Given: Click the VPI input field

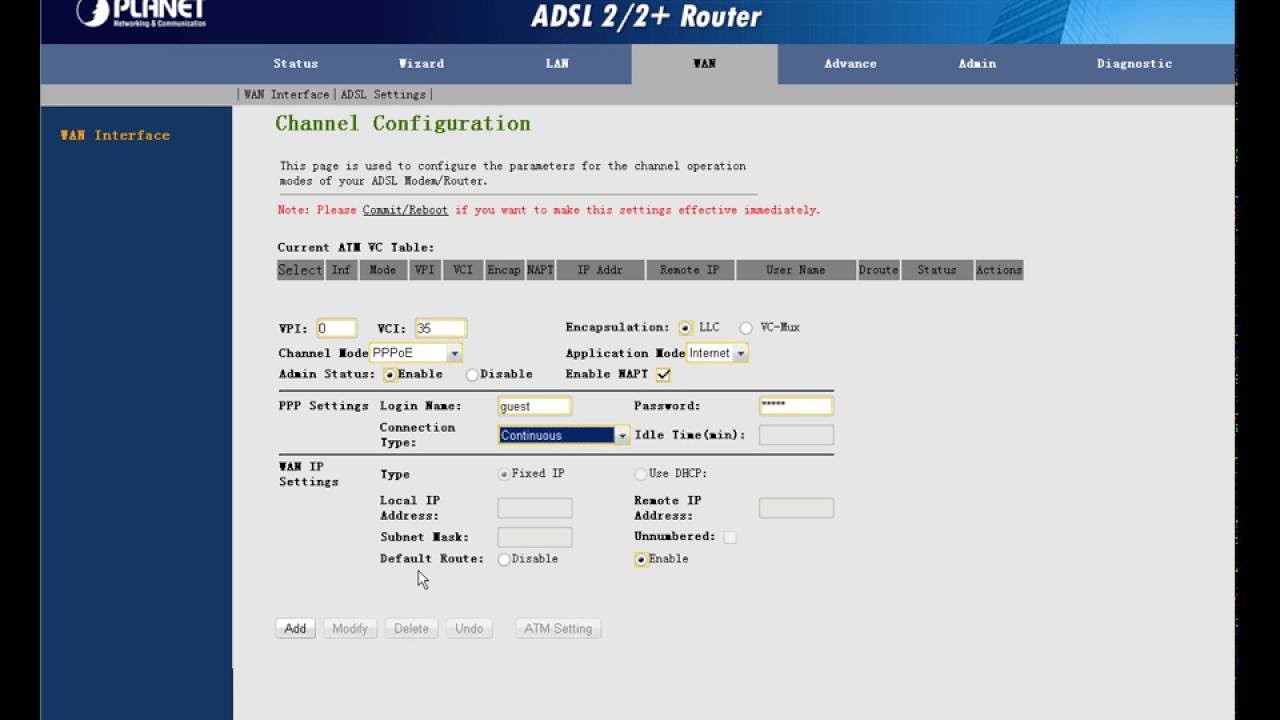Looking at the screenshot, I should coord(336,328).
